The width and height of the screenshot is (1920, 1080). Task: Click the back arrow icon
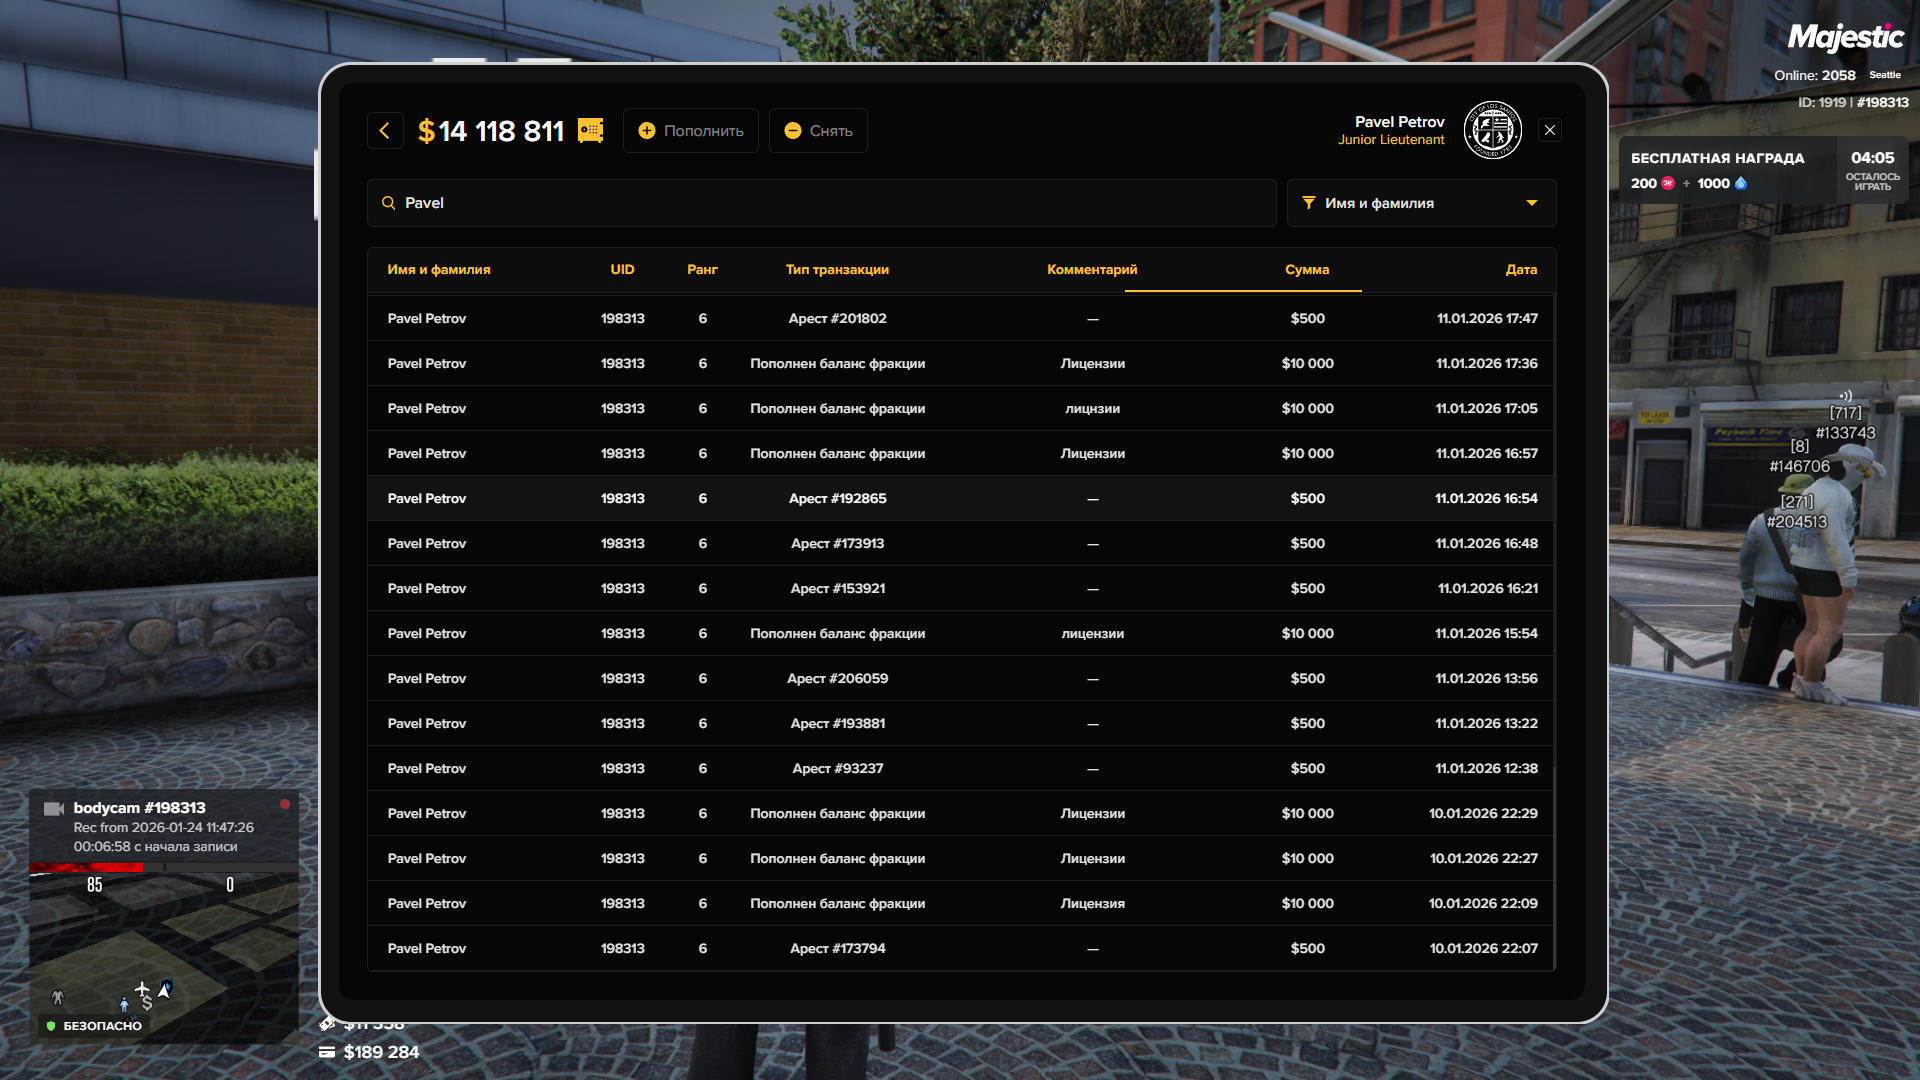click(385, 131)
